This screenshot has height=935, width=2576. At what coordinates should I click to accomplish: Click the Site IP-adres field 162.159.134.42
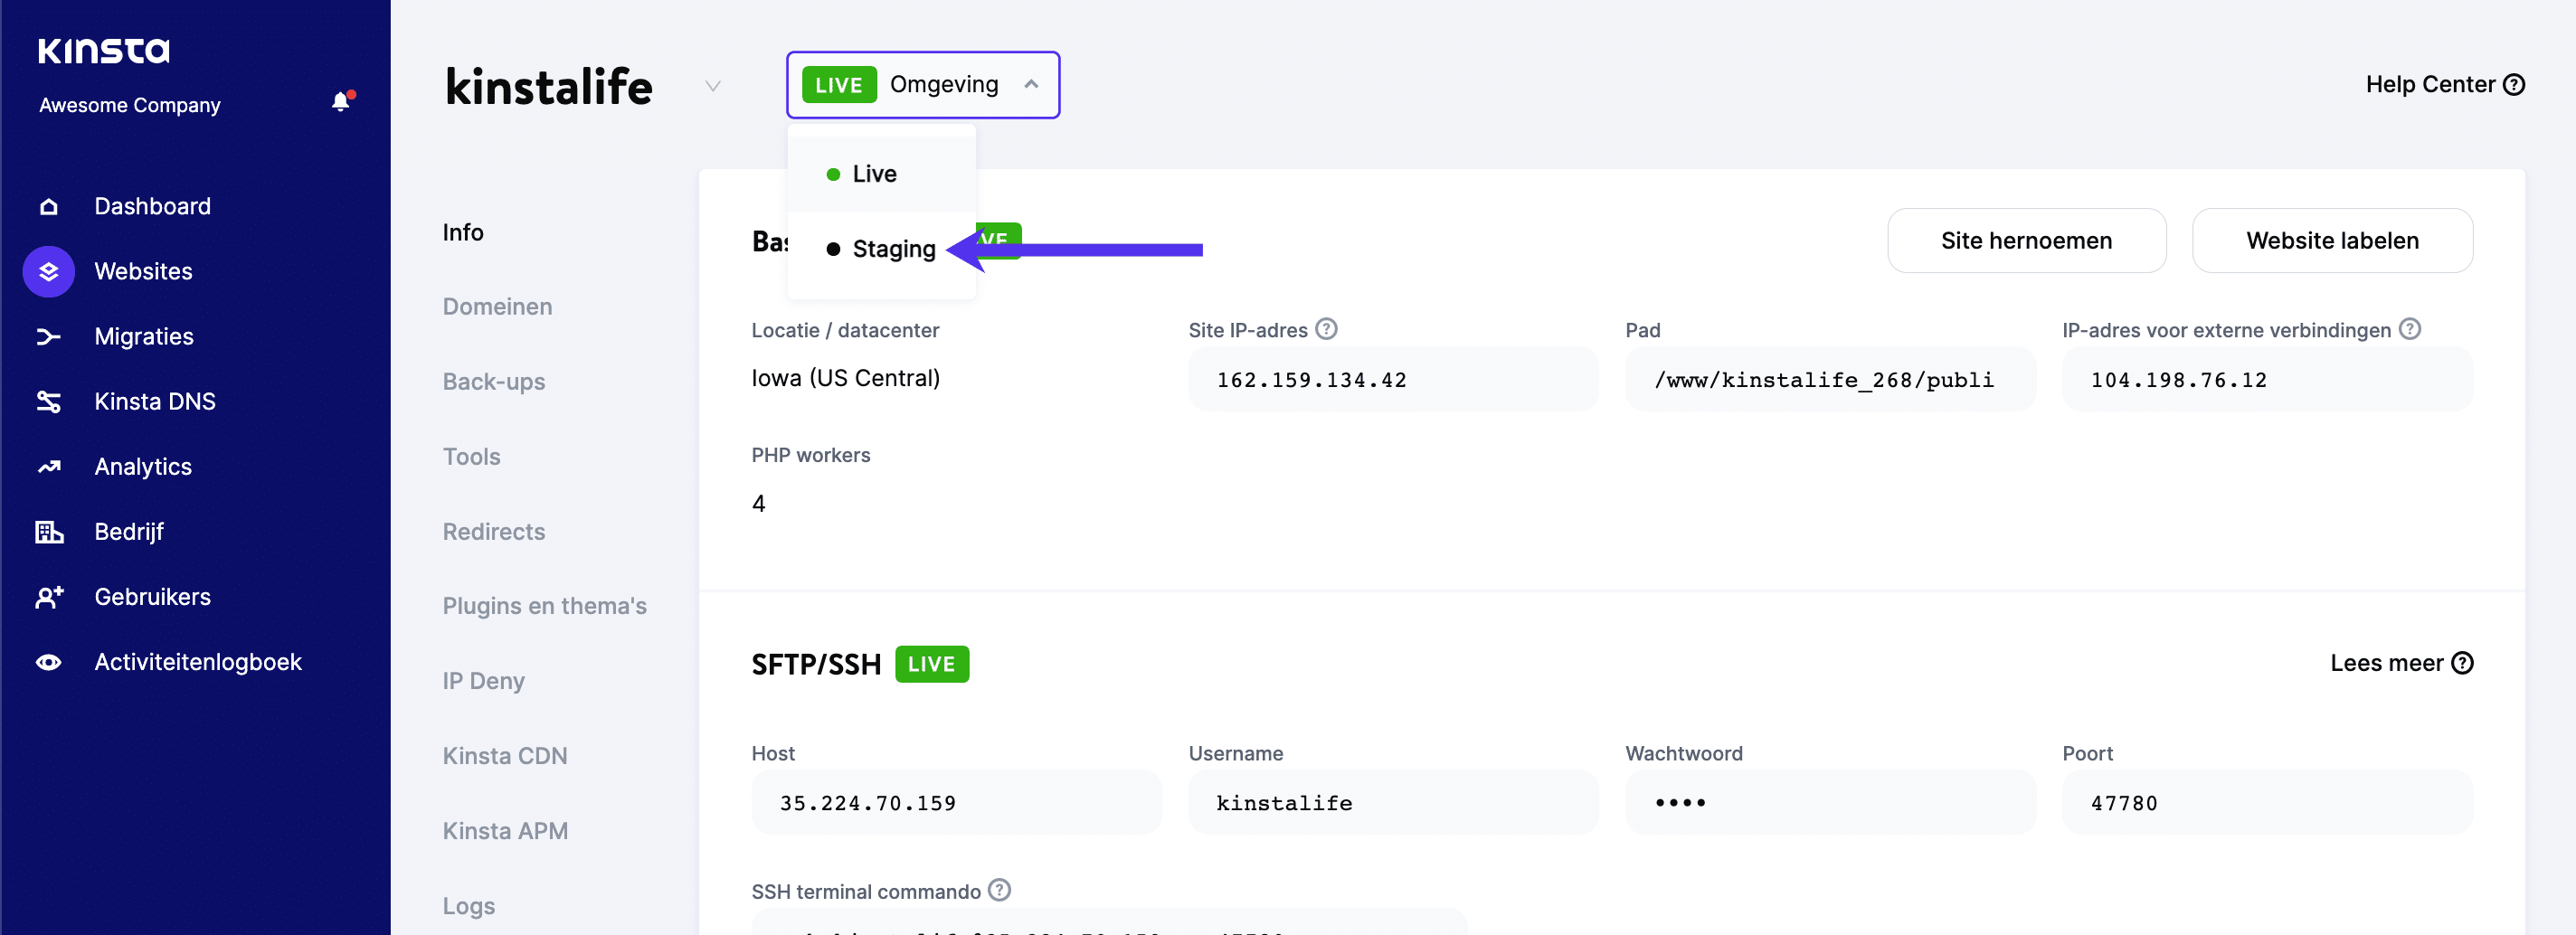(1393, 380)
